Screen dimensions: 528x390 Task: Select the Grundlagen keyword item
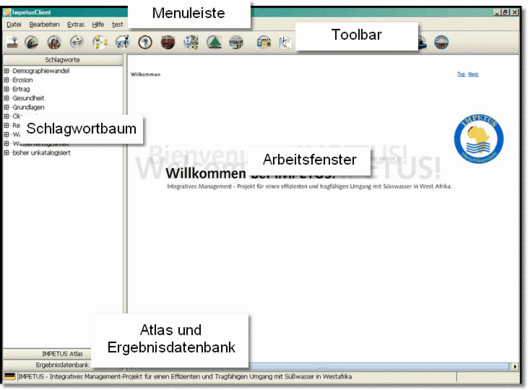28,107
